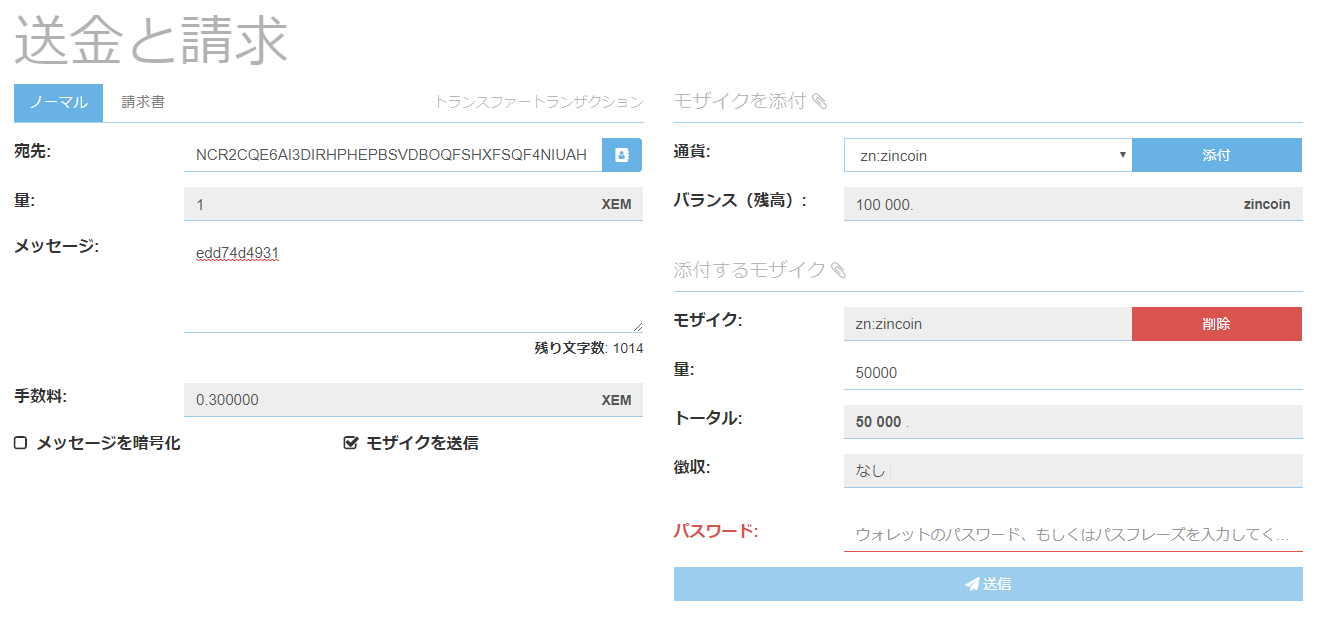This screenshot has height=639, width=1329.
Task: Switch to the ノーマル tab
Action: coord(58,102)
